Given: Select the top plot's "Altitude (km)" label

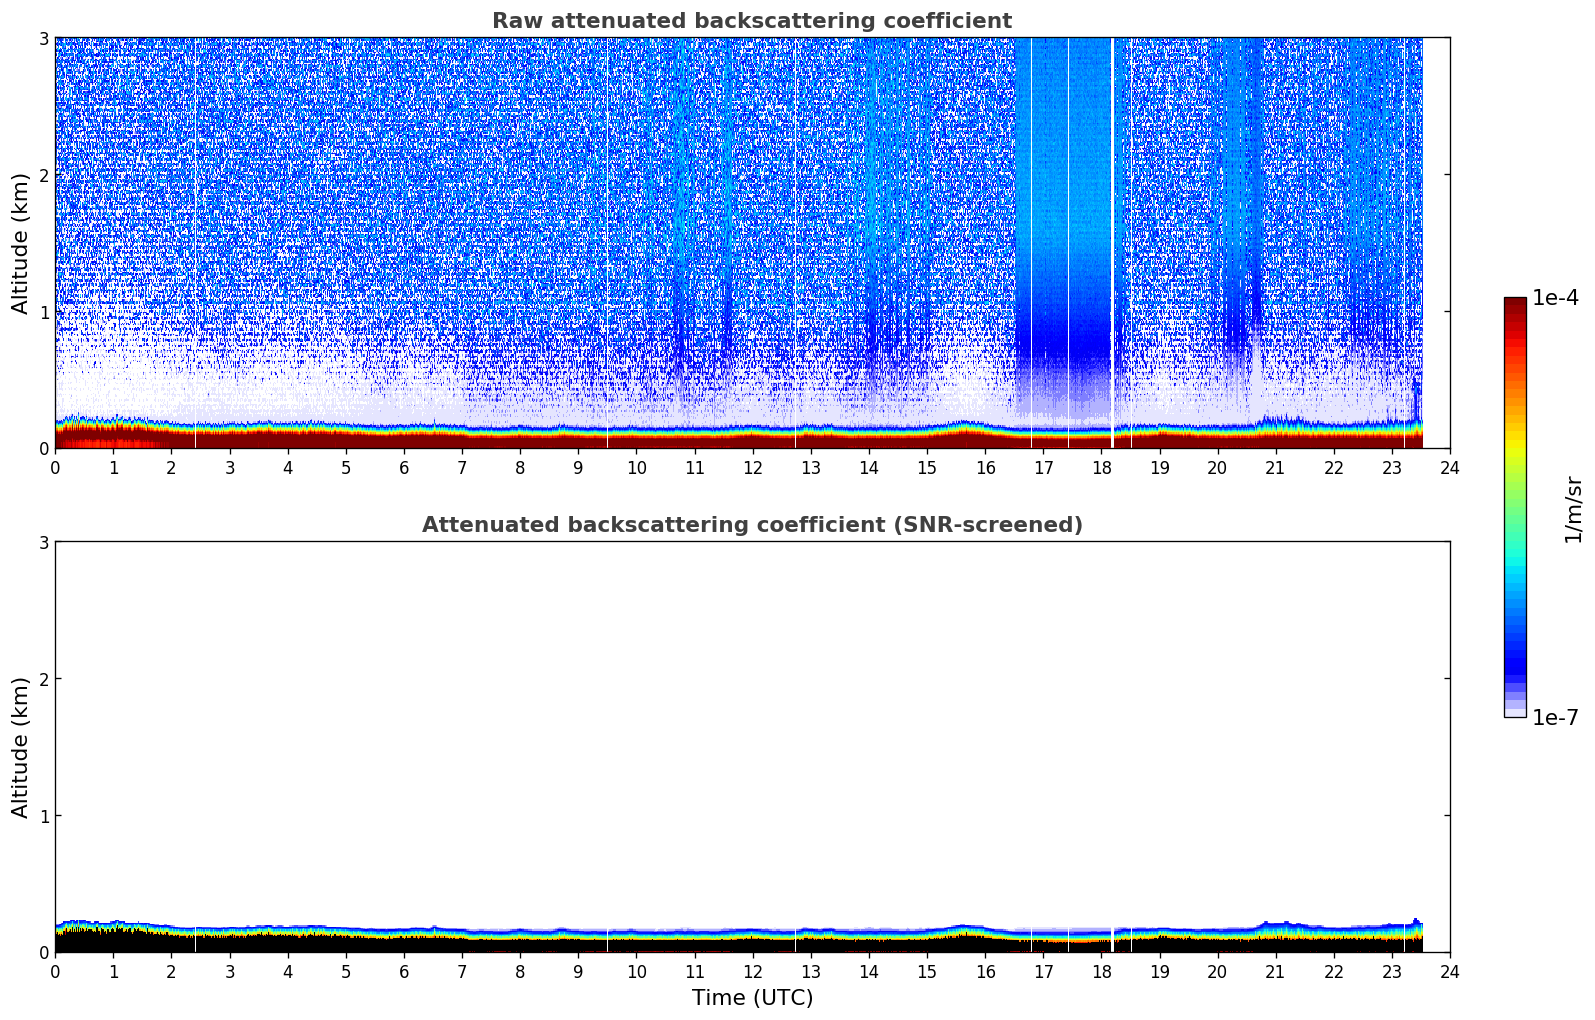Looking at the screenshot, I should click(x=21, y=243).
